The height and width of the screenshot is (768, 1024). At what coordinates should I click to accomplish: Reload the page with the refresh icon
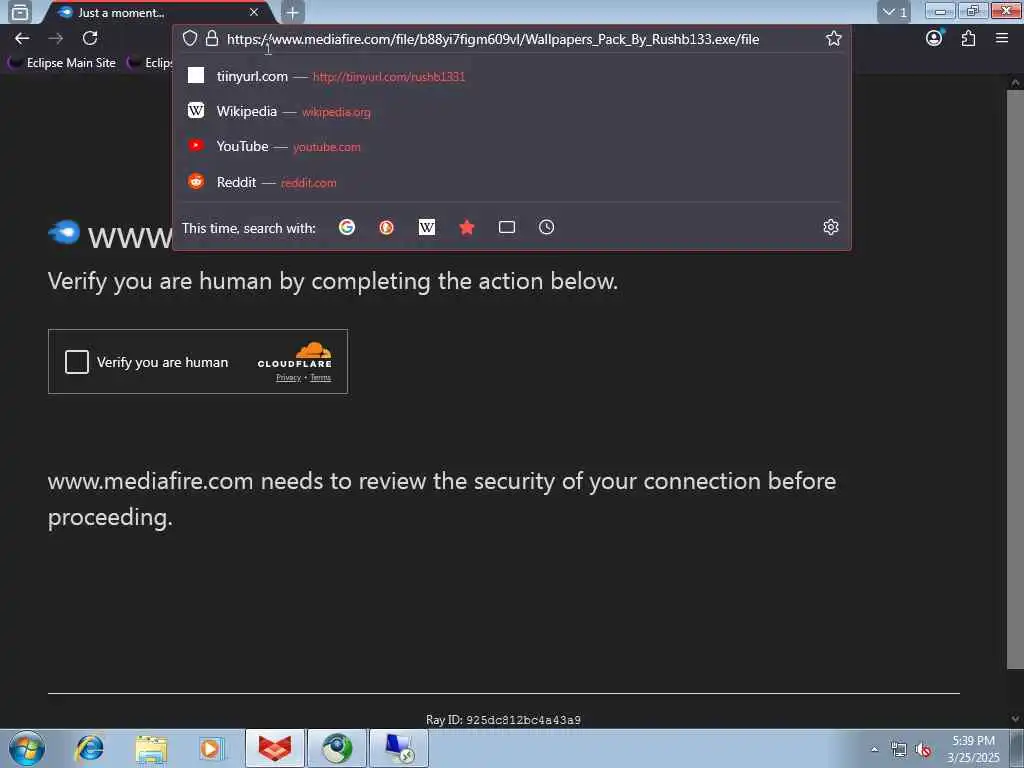click(x=90, y=38)
